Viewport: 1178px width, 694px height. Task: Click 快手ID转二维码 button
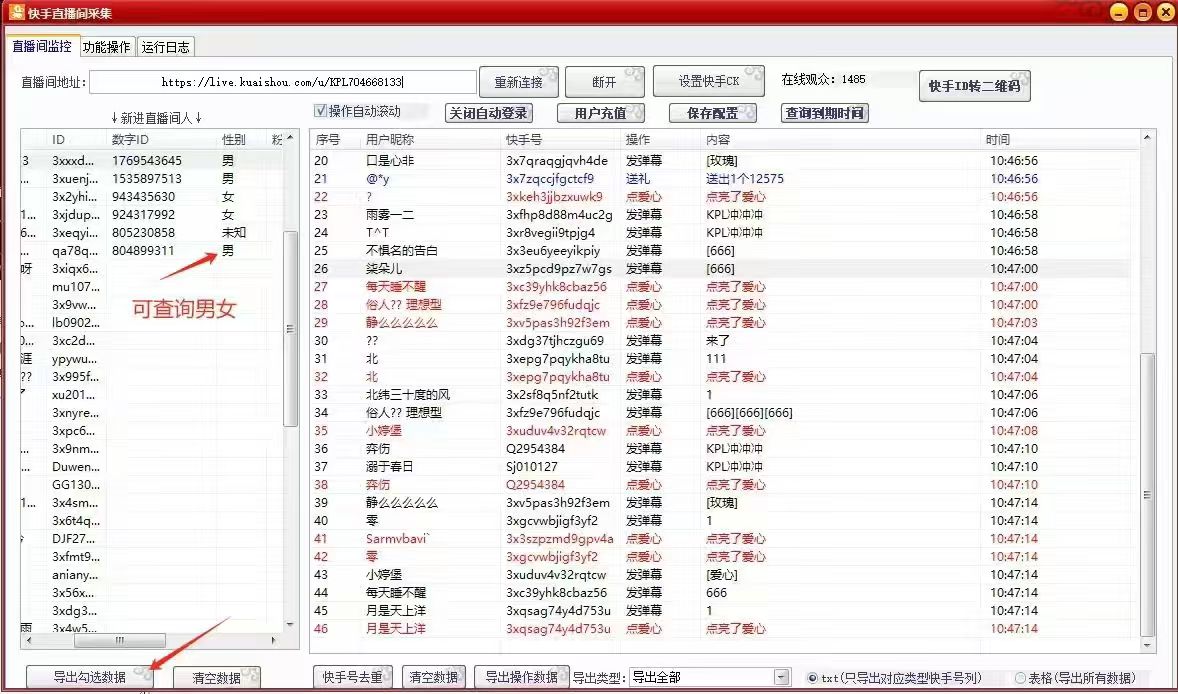pyautogui.click(x=974, y=85)
